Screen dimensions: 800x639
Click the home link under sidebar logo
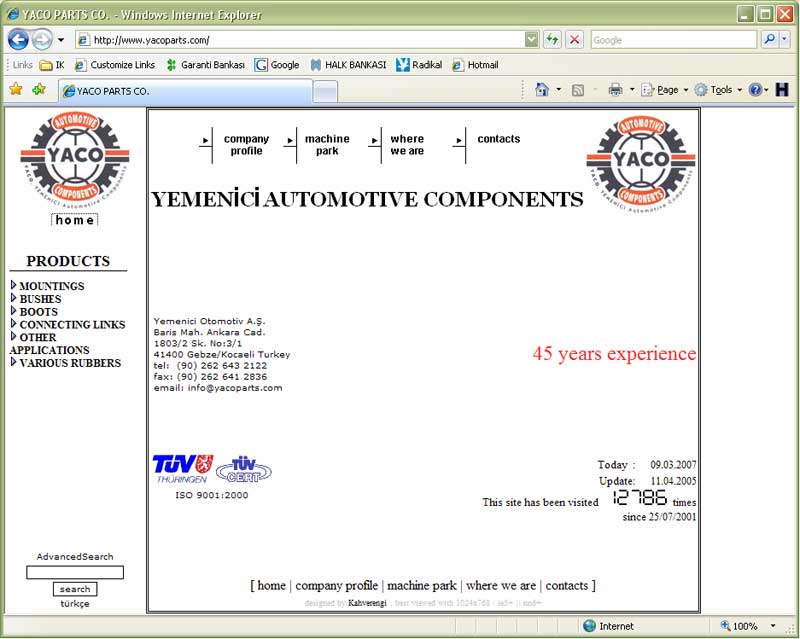click(x=74, y=220)
